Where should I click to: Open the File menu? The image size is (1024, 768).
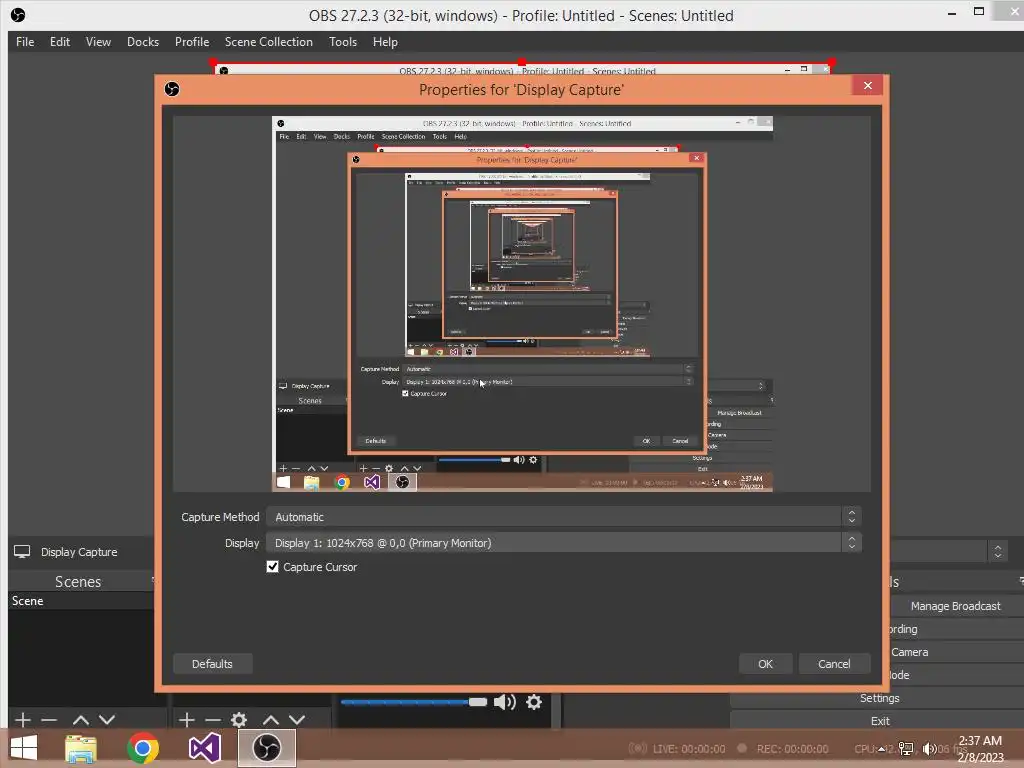25,42
